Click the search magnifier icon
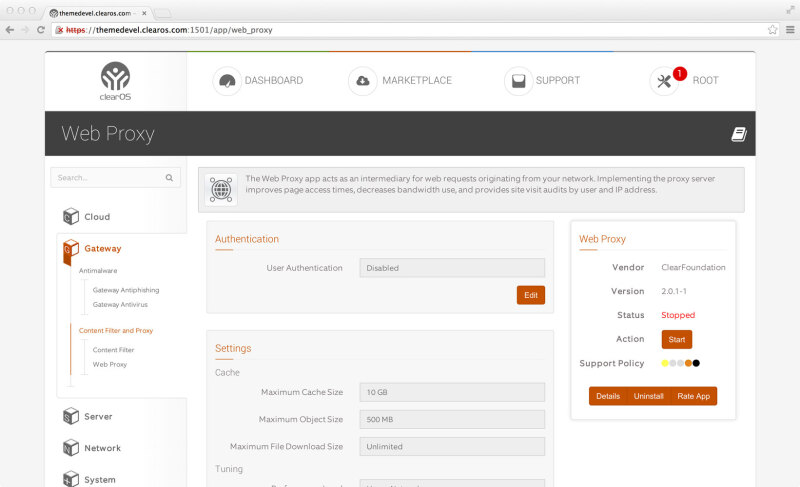The width and height of the screenshot is (800, 487). [169, 177]
